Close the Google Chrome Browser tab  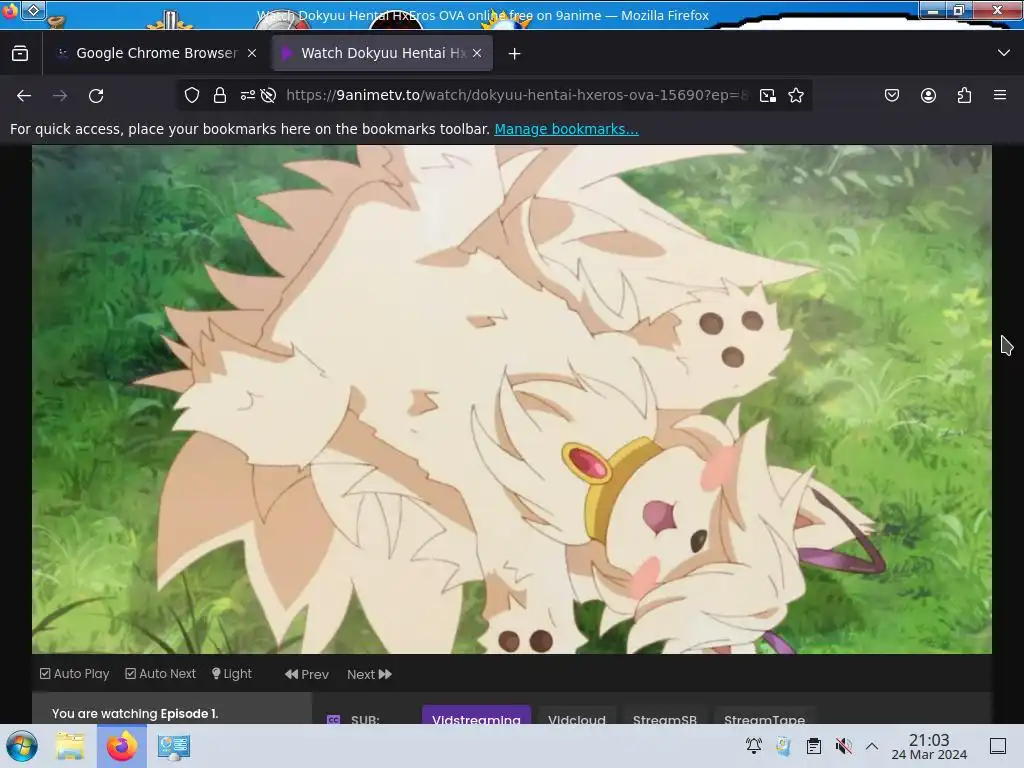click(x=251, y=53)
